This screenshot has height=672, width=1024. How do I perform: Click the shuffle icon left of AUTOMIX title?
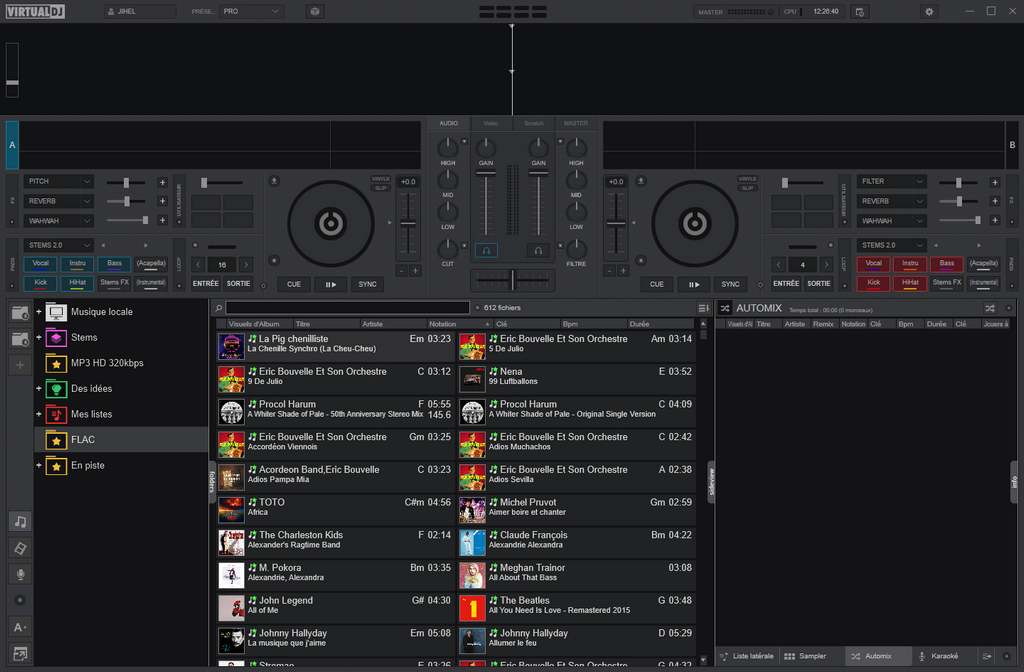[725, 308]
